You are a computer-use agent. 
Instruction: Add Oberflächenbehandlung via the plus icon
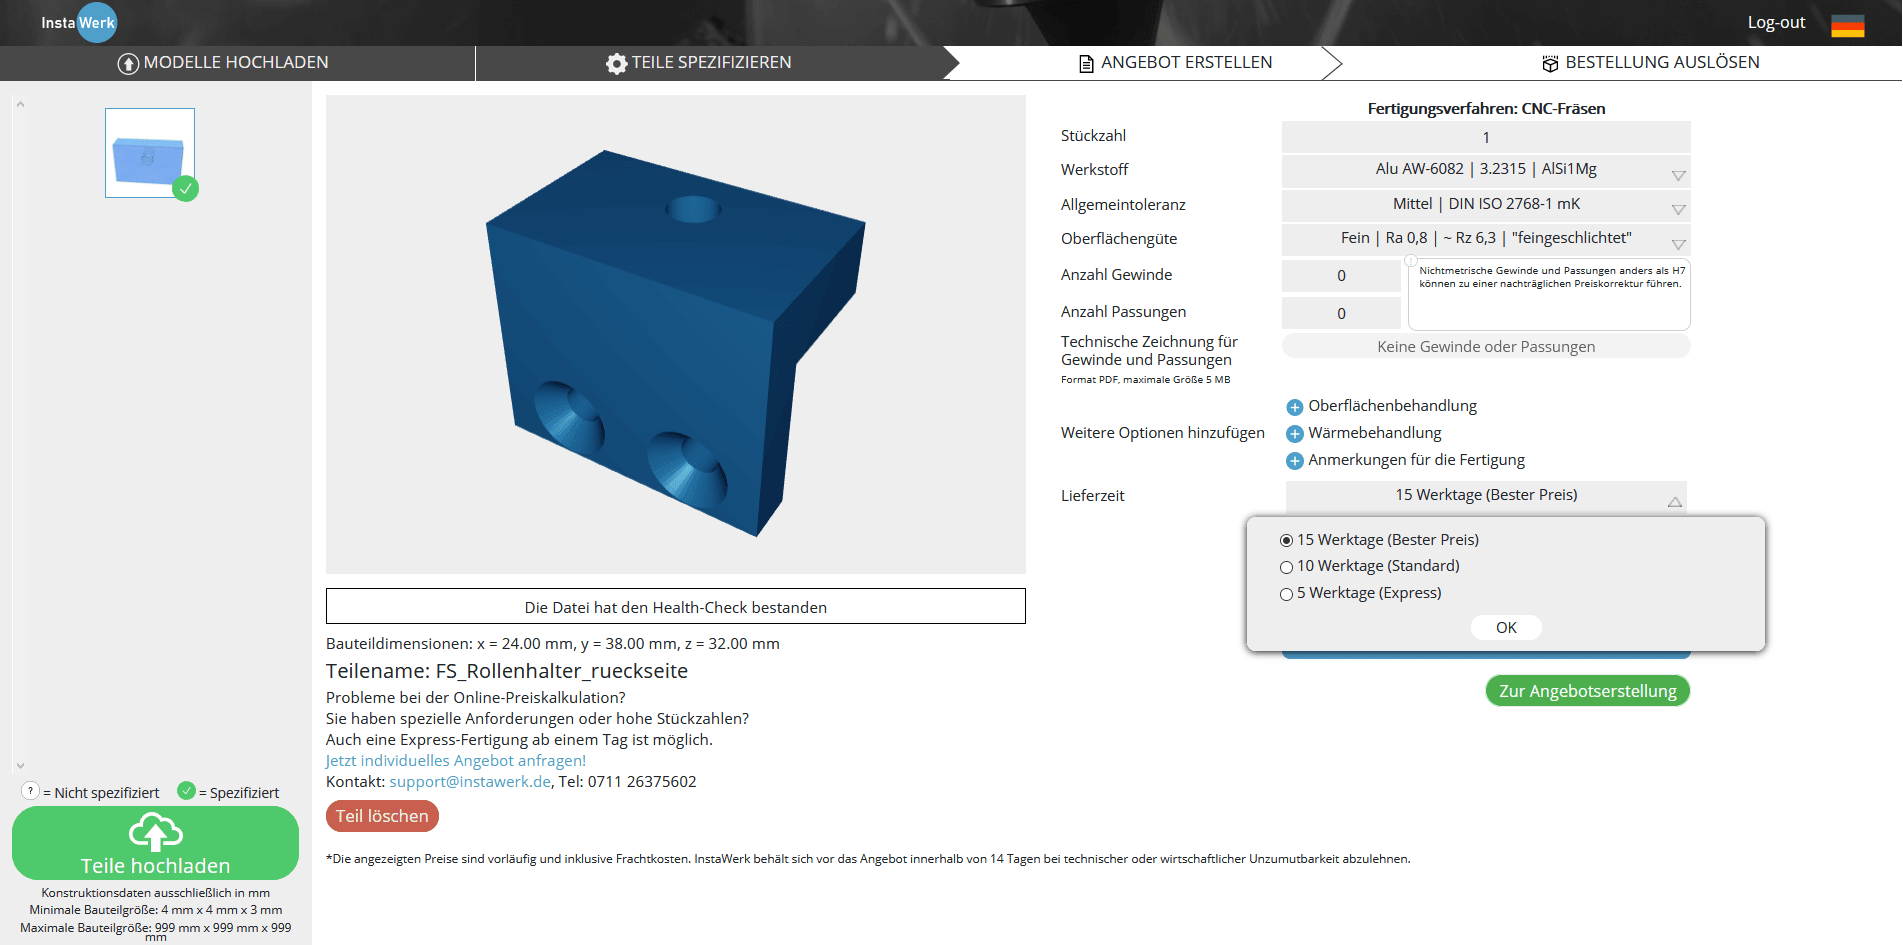1294,406
